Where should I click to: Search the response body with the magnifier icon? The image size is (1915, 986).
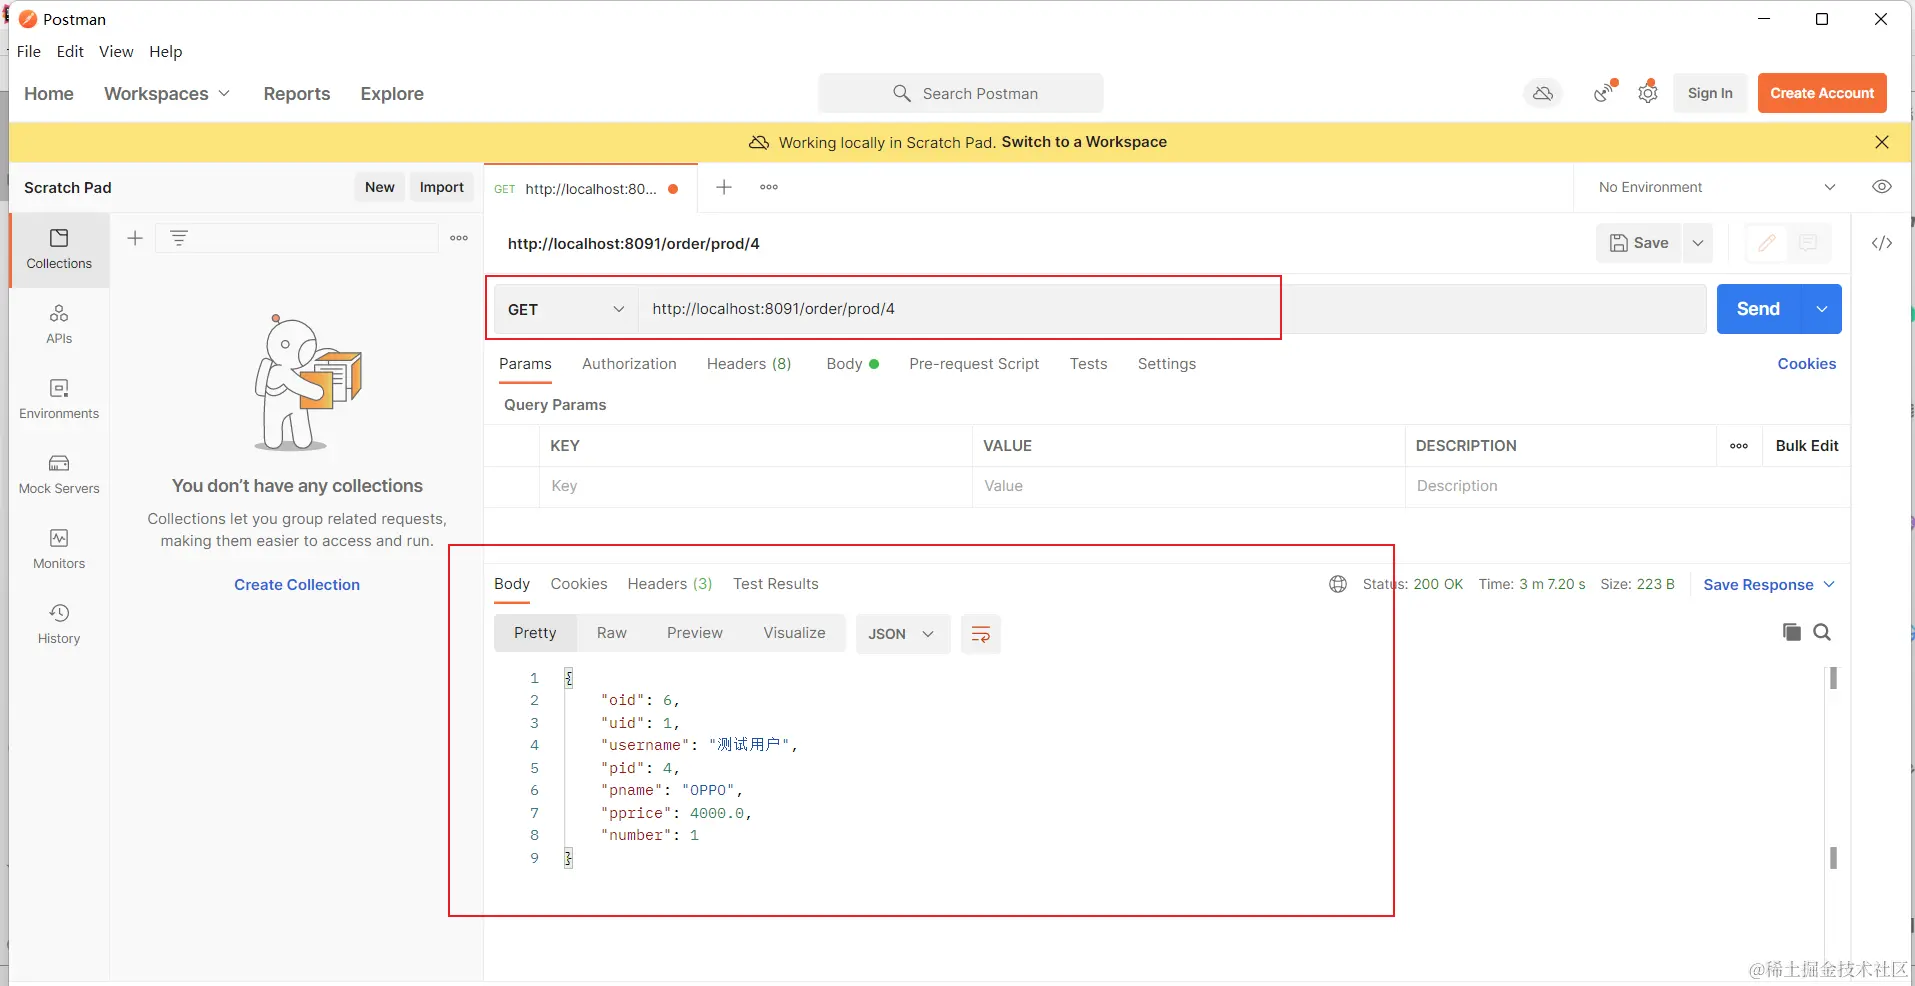pyautogui.click(x=1822, y=632)
